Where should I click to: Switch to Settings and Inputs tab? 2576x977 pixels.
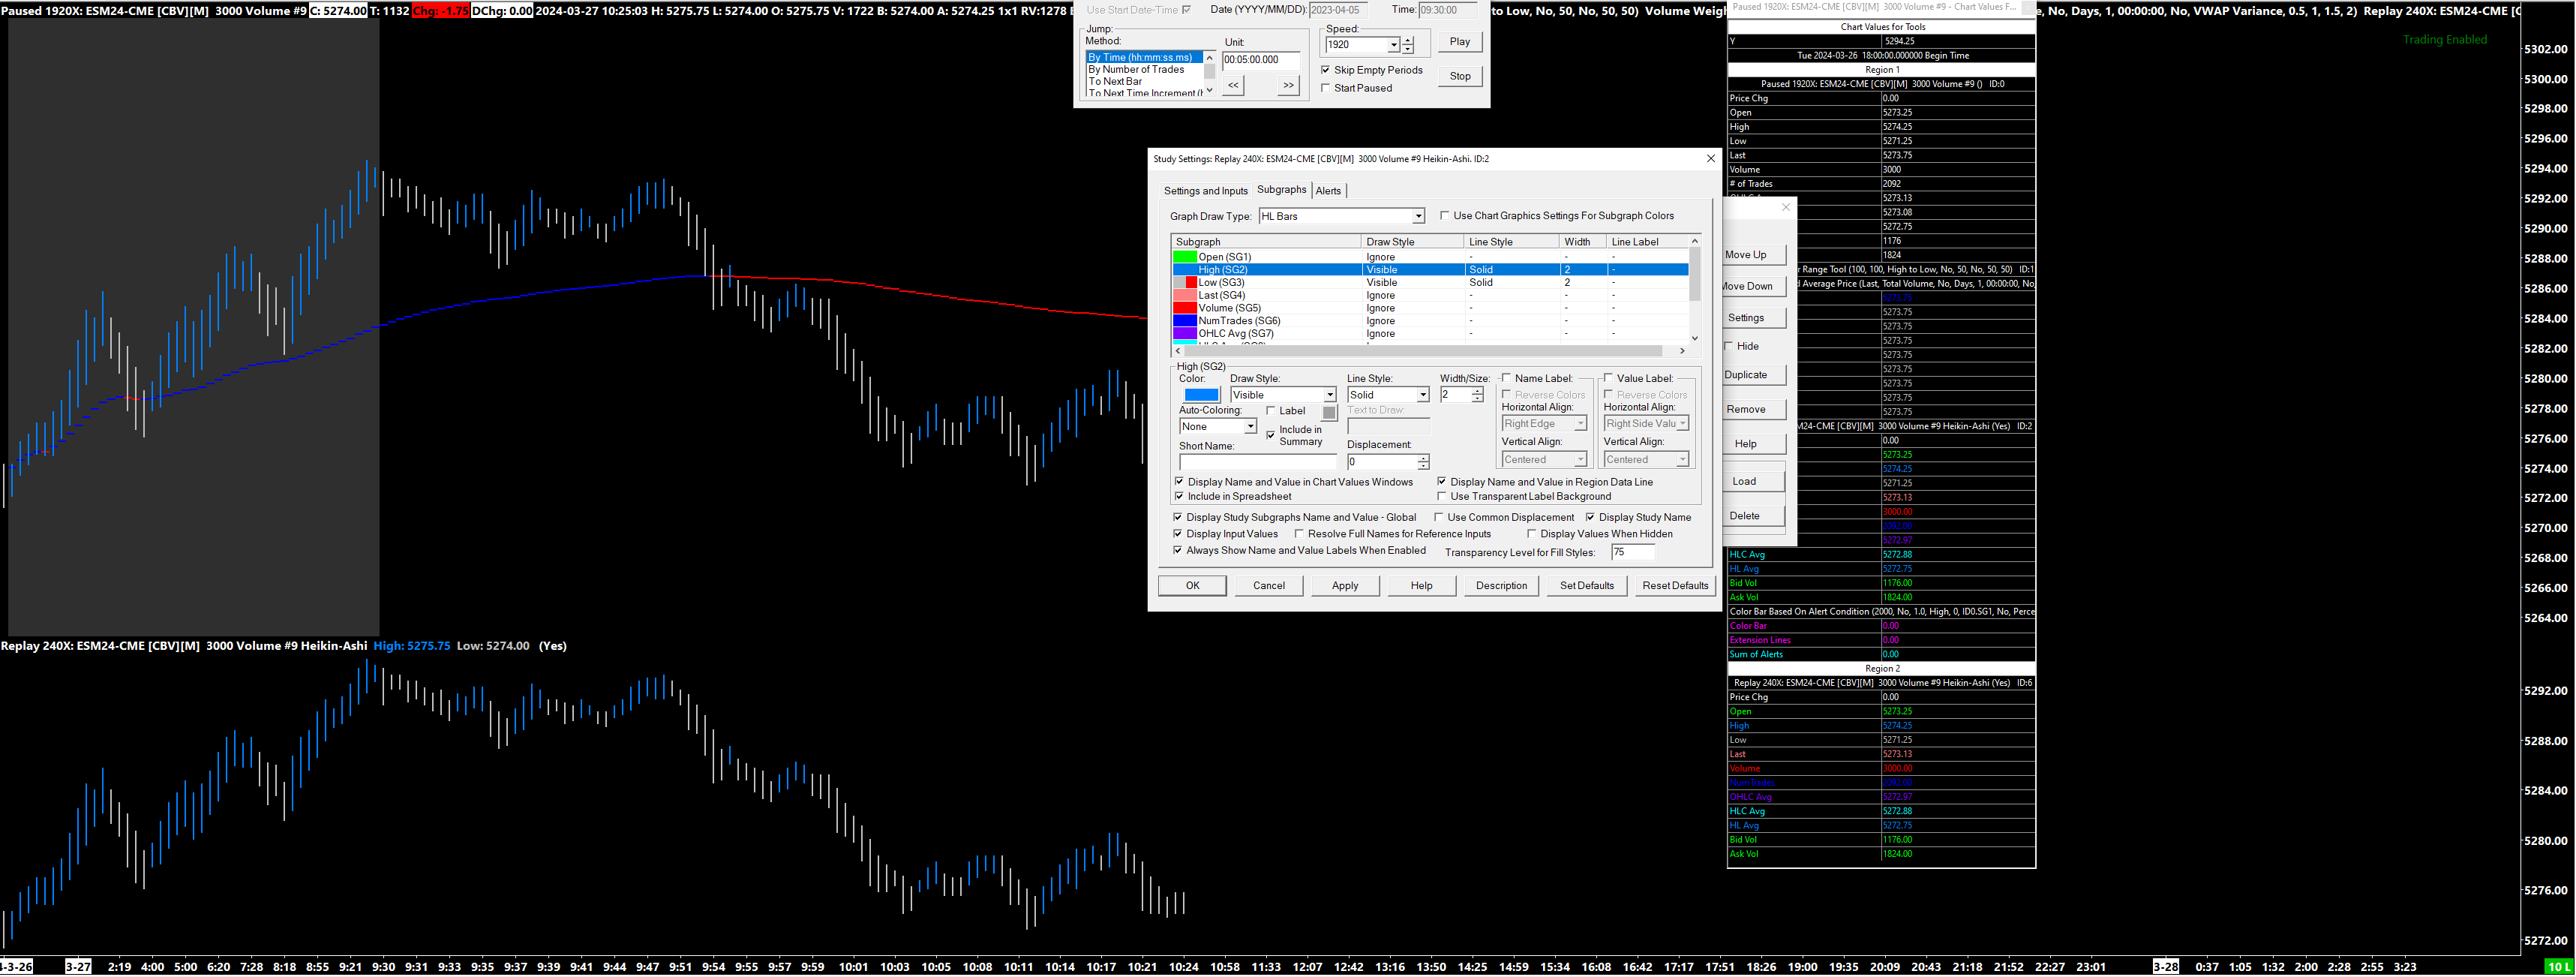tap(1205, 191)
